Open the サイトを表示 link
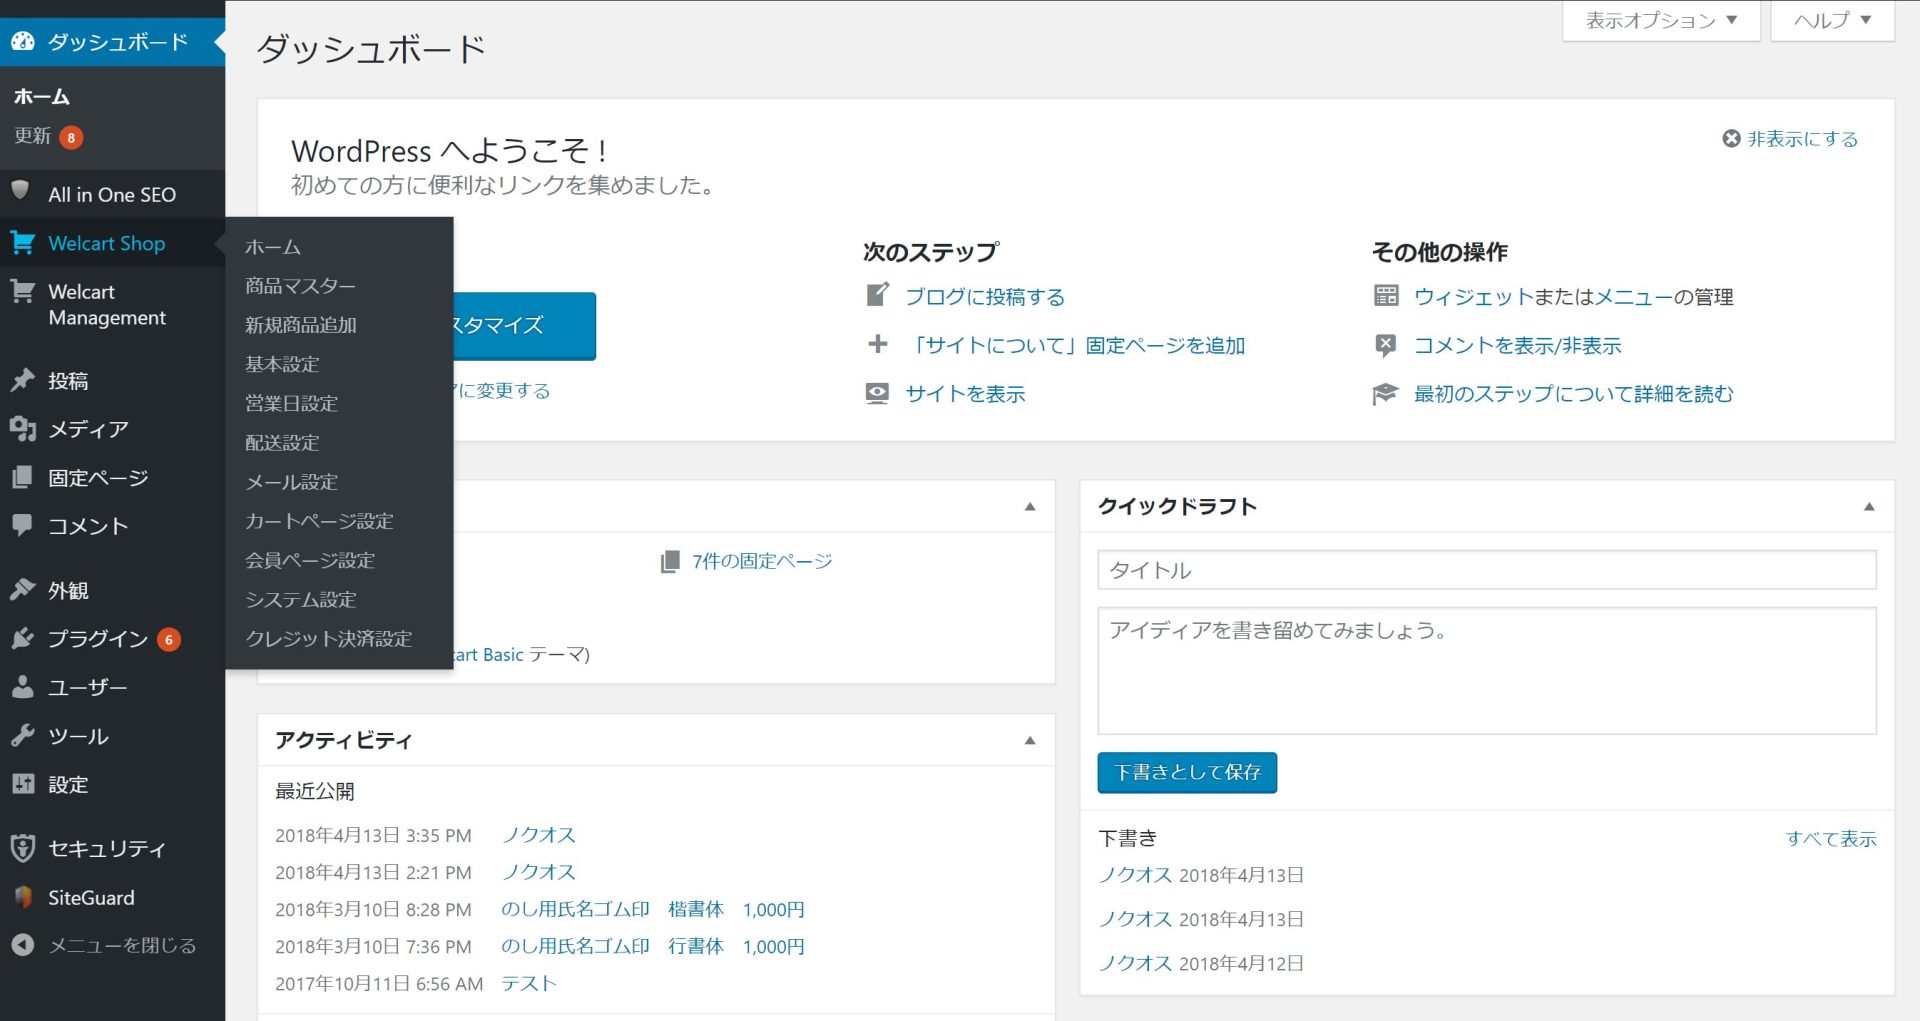 (x=965, y=393)
